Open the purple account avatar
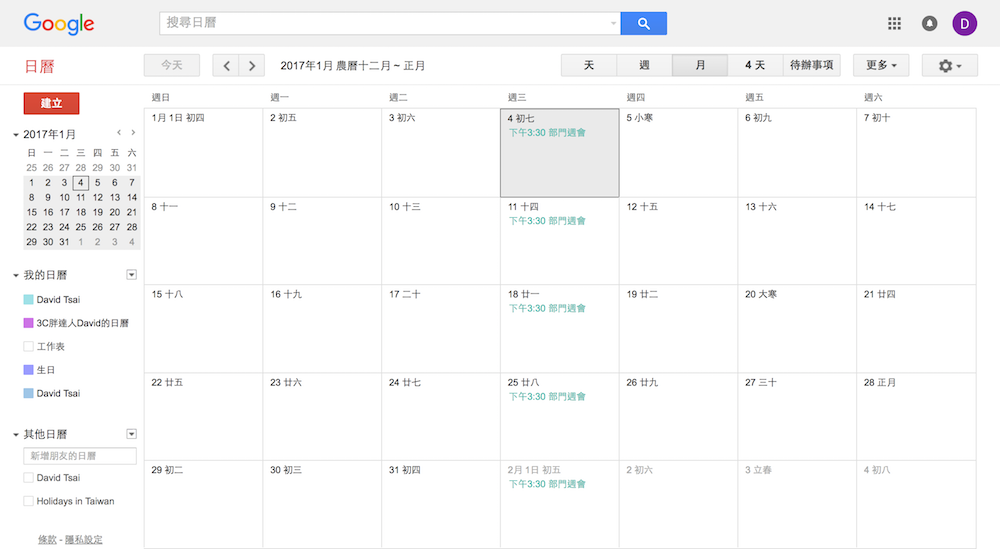This screenshot has width=1000, height=549. point(965,23)
